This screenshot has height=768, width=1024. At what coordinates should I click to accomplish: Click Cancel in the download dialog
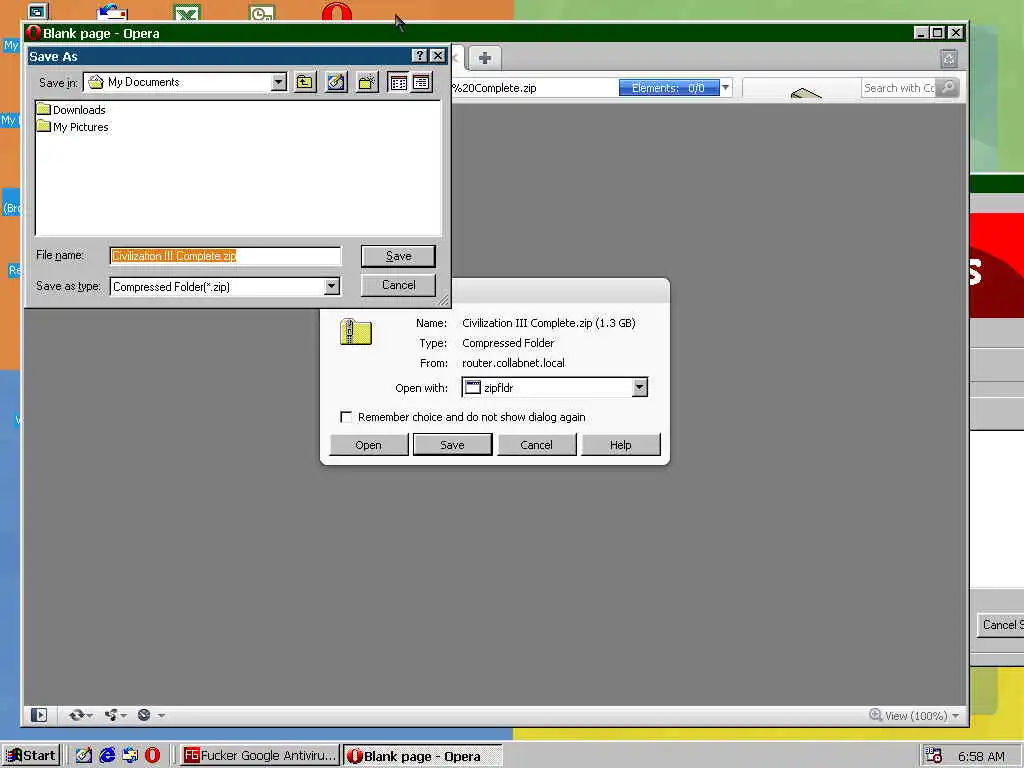click(x=536, y=445)
